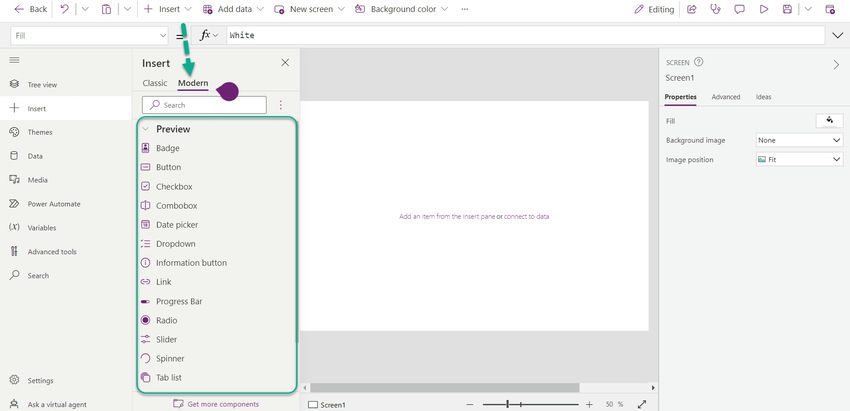The image size is (850, 411).
Task: Click the Insert pane search box
Action: 204,105
